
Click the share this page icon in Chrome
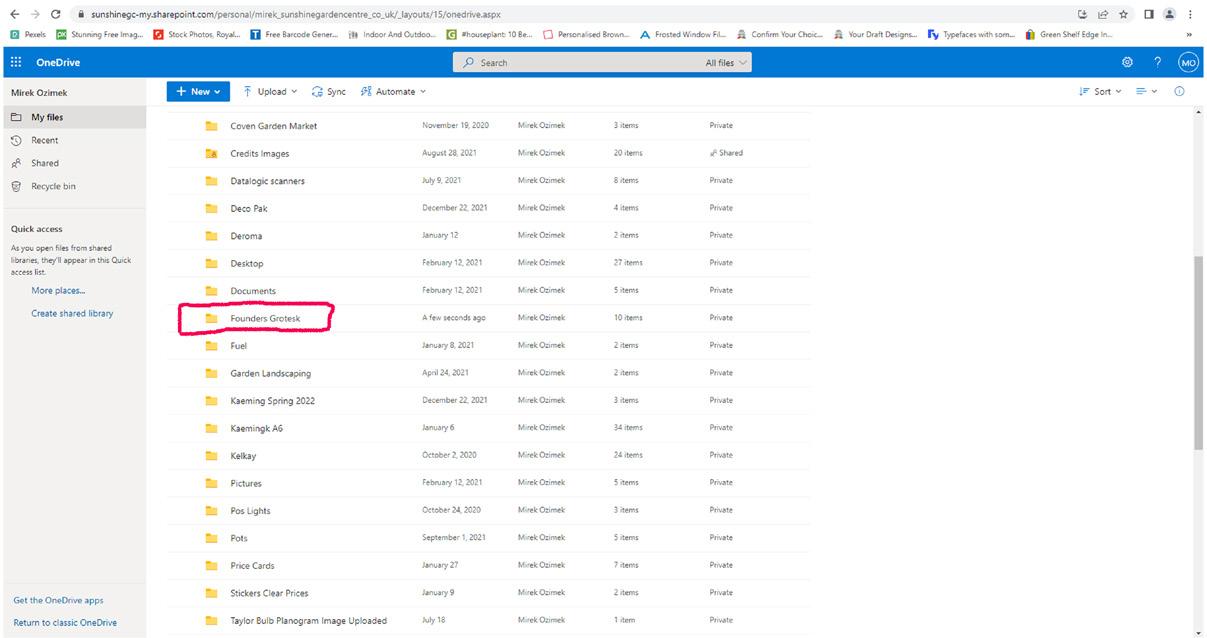coord(1103,14)
